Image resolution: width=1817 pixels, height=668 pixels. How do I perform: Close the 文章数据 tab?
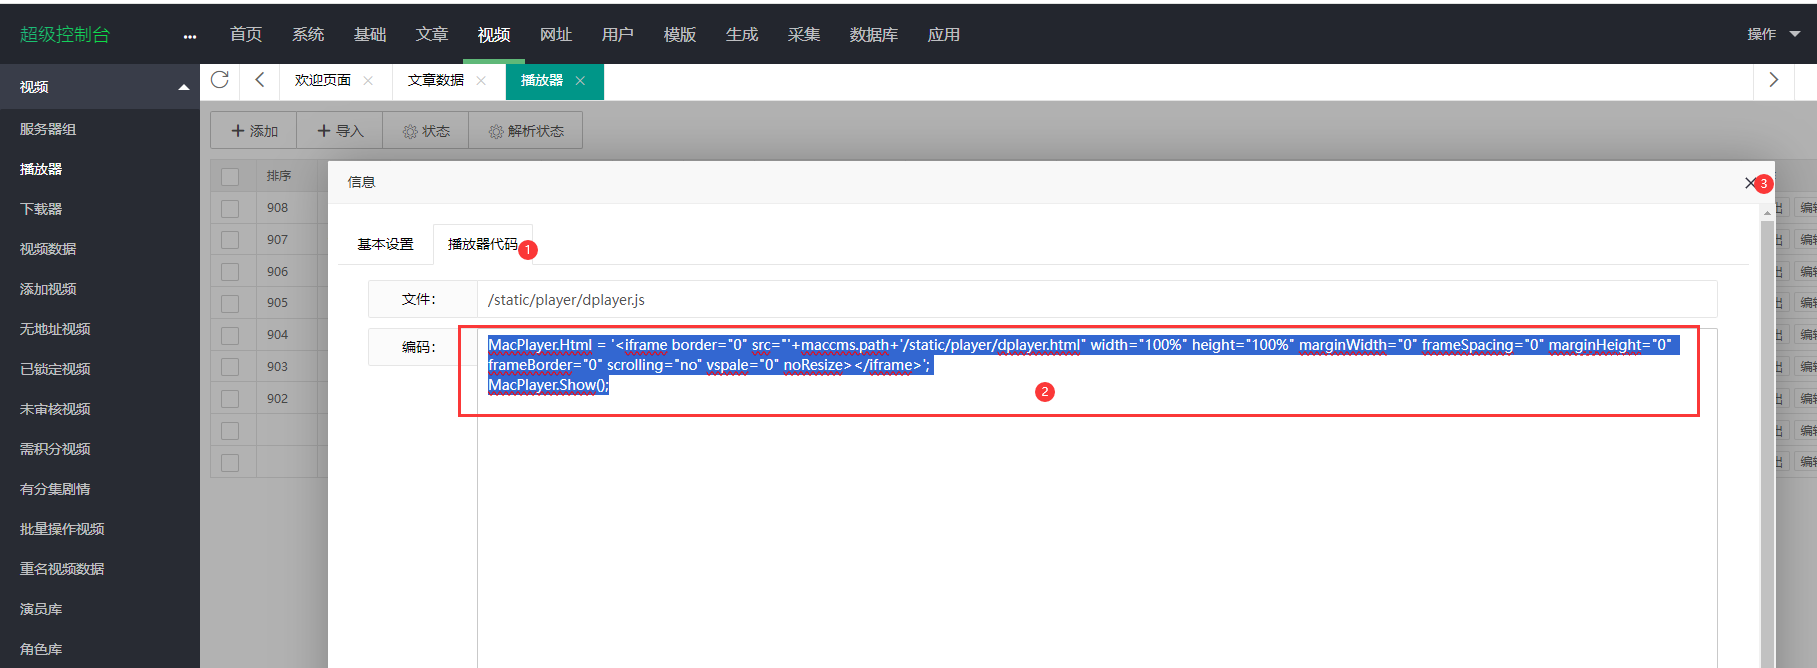point(481,81)
